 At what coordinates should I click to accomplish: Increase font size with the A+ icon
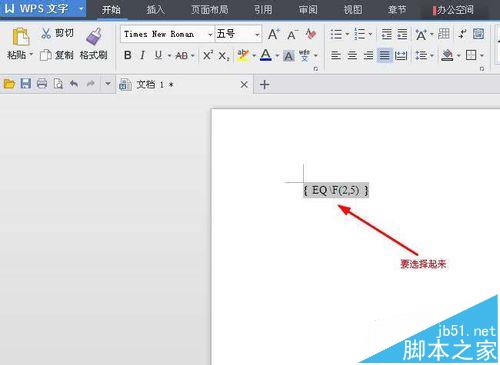point(274,34)
